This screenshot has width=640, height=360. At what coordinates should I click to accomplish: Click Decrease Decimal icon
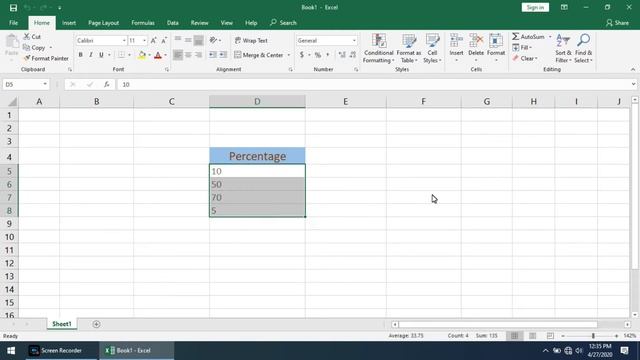point(353,55)
